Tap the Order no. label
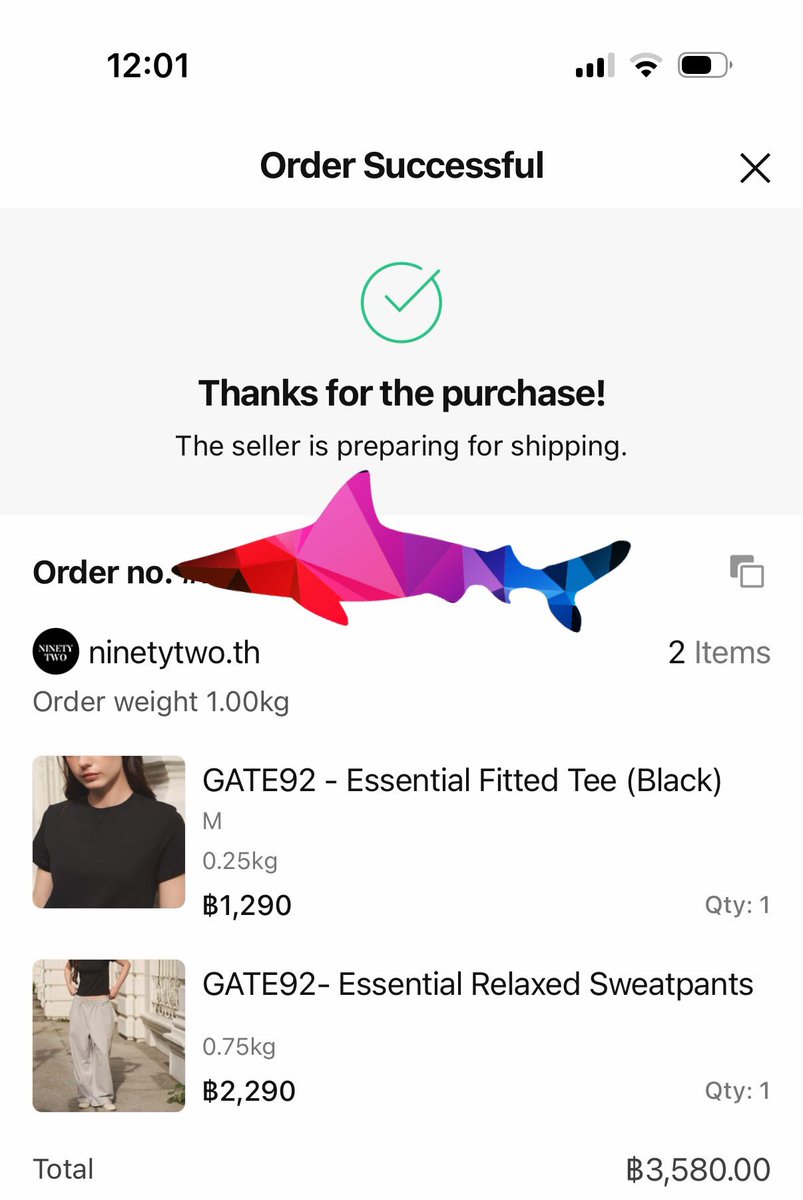The width and height of the screenshot is (803, 1200). (x=102, y=573)
